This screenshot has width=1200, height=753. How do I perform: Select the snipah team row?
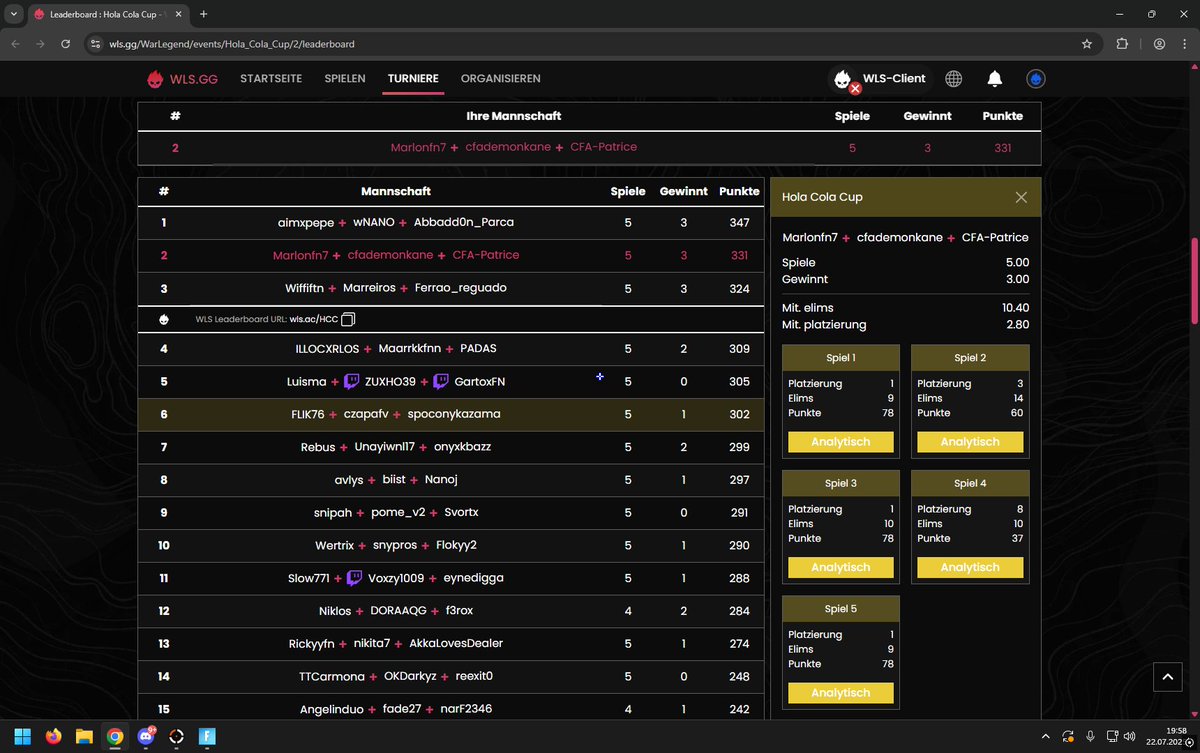(x=451, y=512)
